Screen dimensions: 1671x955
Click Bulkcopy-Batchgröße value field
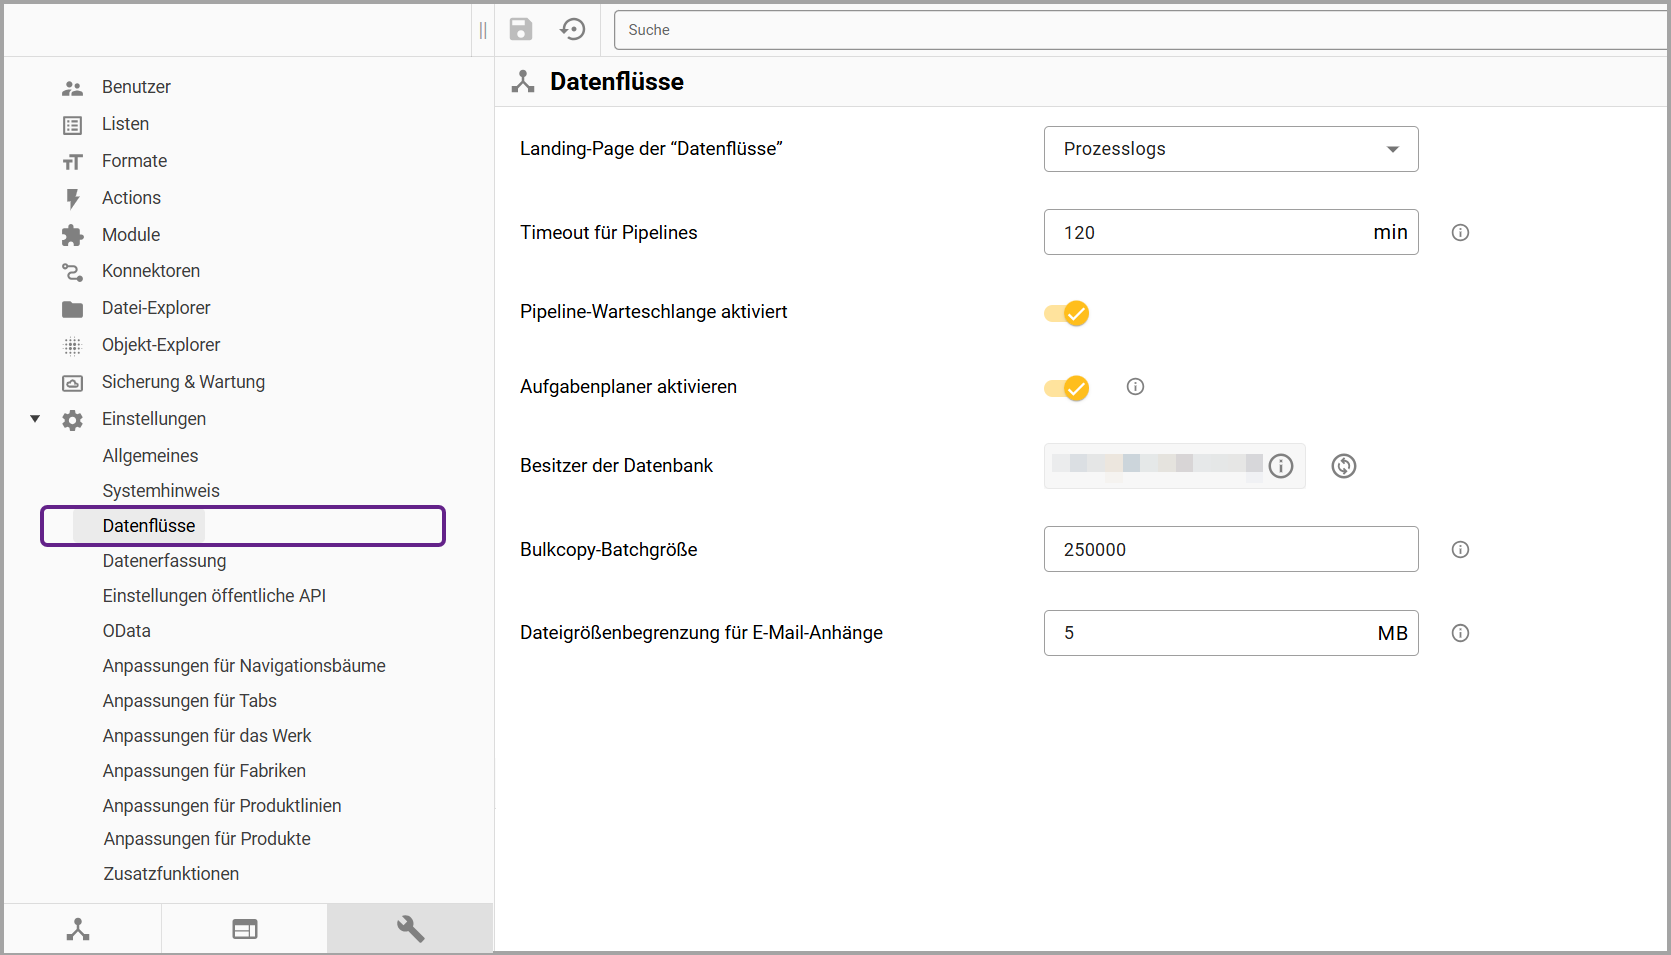[x=1231, y=549]
